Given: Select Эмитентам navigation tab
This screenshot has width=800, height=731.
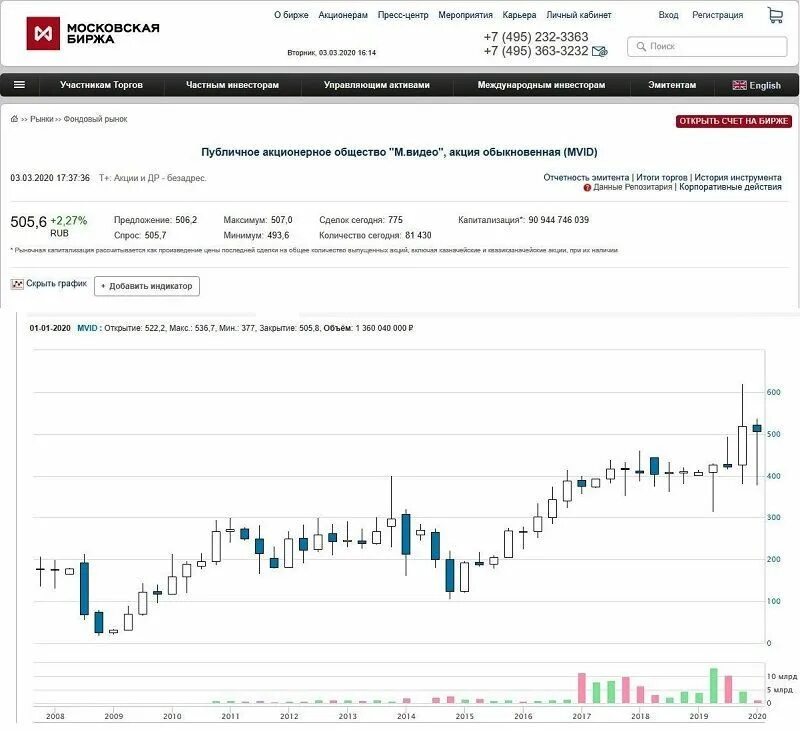Looking at the screenshot, I should coord(672,85).
